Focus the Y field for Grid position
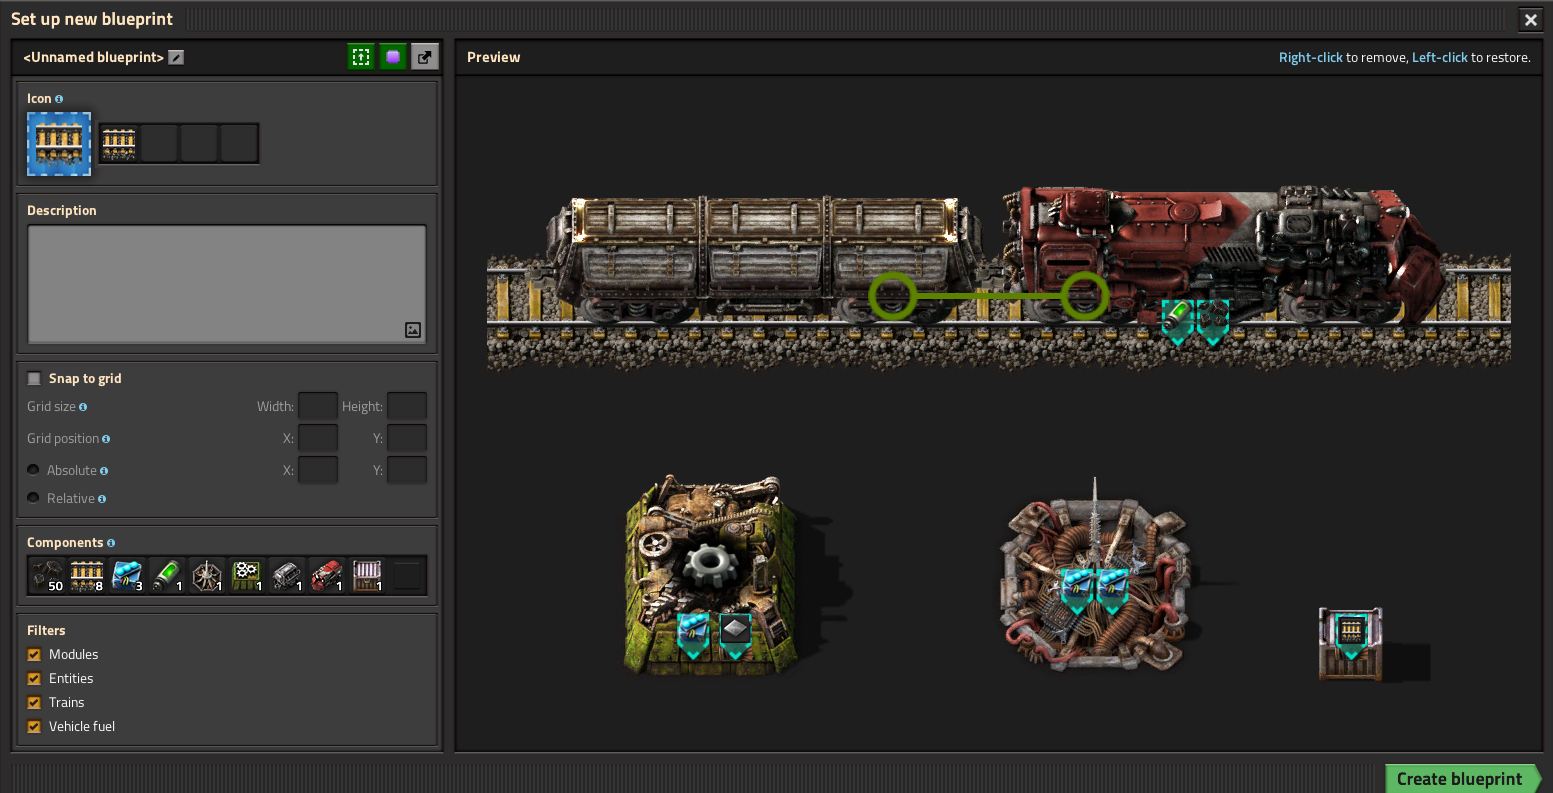Screen dimensions: 1553x793 (x=407, y=438)
